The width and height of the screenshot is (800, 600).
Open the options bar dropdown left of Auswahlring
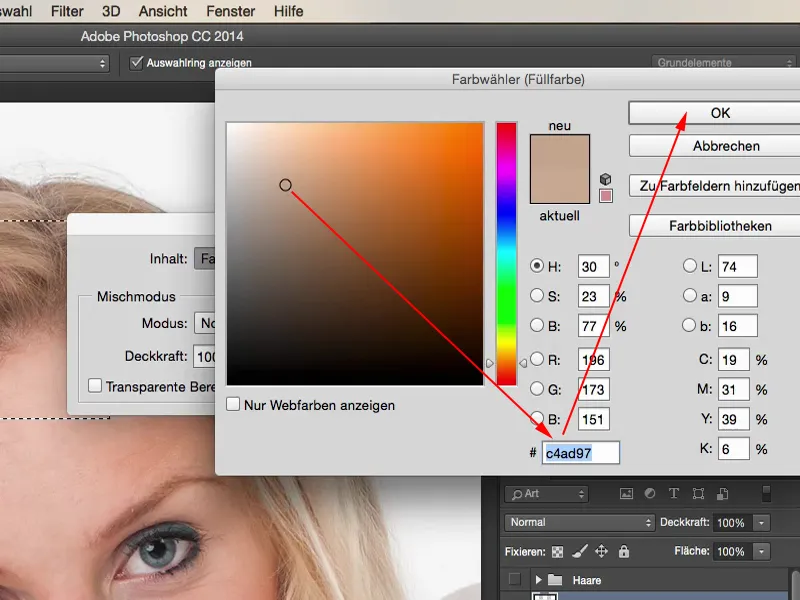click(x=54, y=63)
